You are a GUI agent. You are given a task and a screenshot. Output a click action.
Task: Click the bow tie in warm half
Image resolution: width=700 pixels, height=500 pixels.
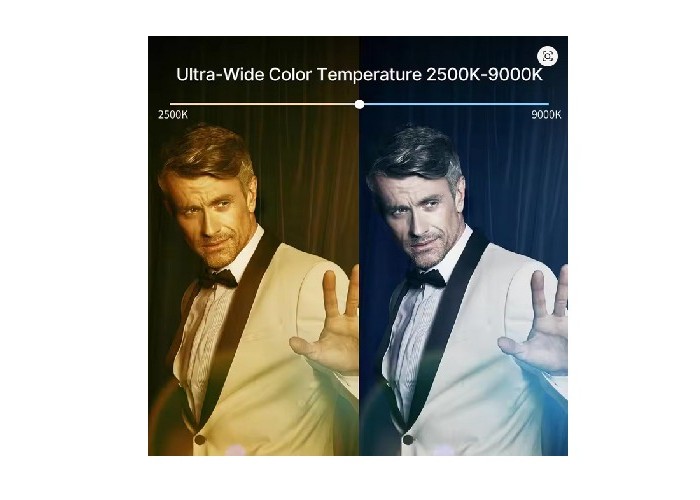pyautogui.click(x=218, y=279)
